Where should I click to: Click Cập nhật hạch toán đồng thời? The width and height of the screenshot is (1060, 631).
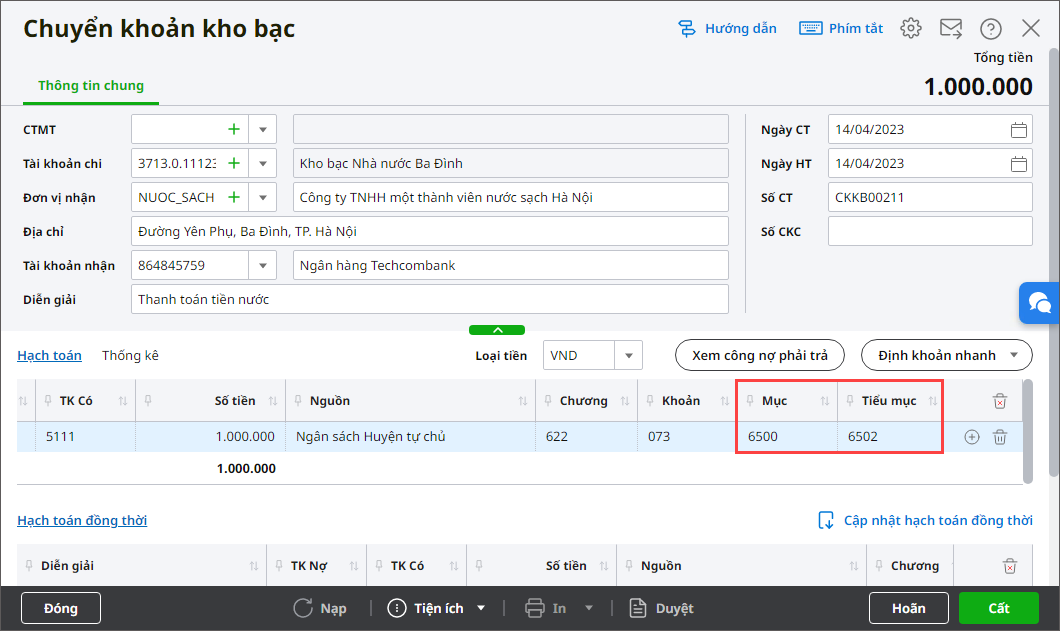[x=925, y=520]
